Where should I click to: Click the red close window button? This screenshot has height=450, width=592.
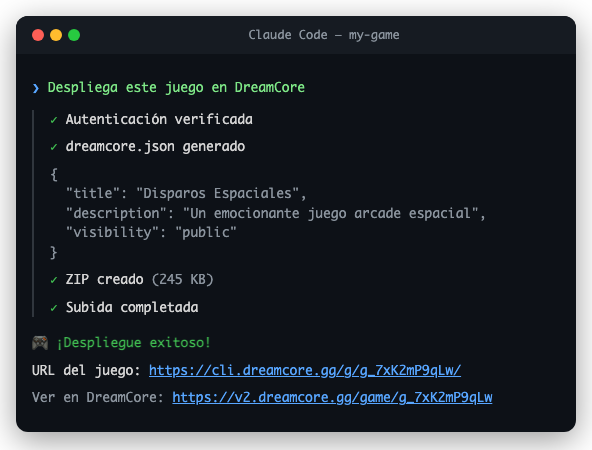pos(38,35)
